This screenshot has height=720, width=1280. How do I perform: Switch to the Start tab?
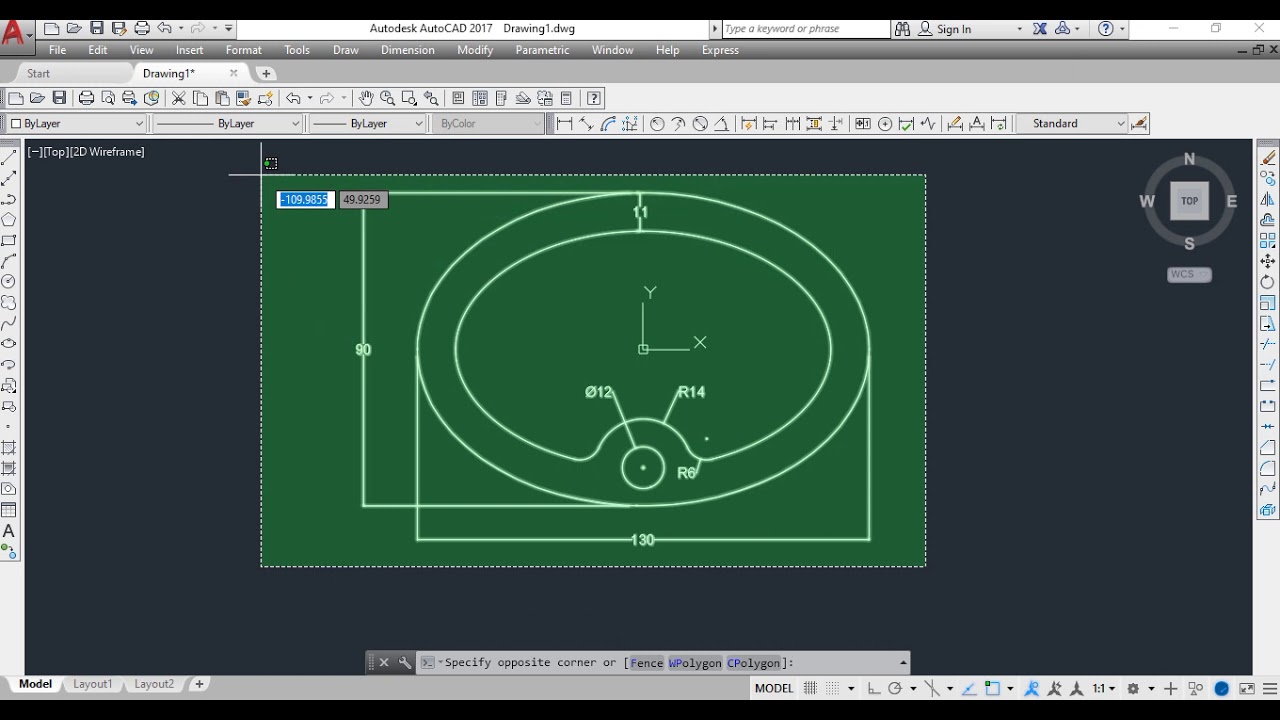(39, 73)
